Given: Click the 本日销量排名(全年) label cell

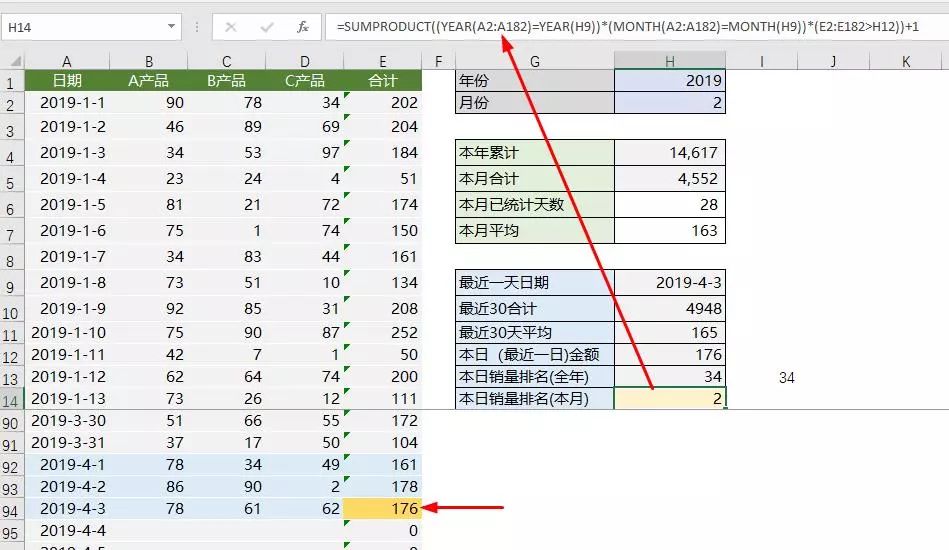Looking at the screenshot, I should [534, 376].
